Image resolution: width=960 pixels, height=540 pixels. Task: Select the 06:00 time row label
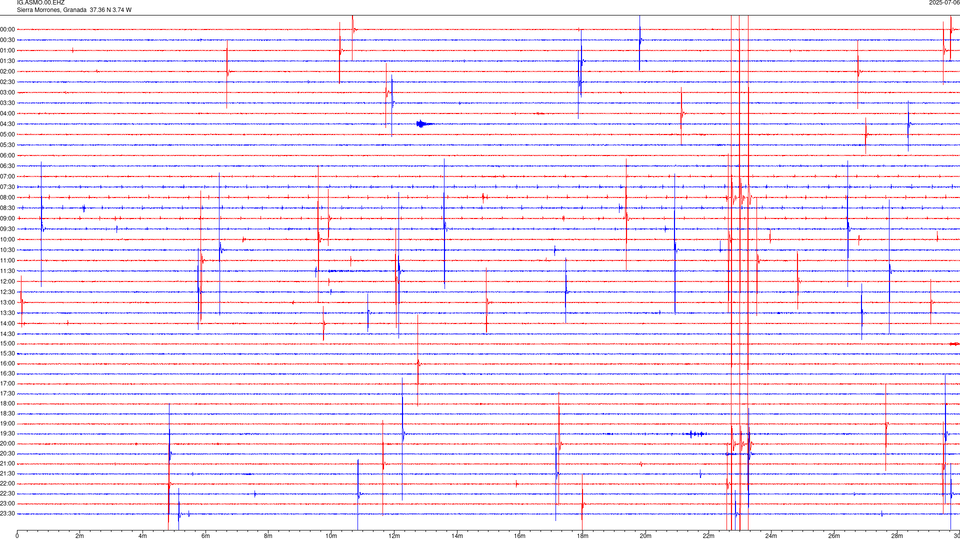pos(8,156)
